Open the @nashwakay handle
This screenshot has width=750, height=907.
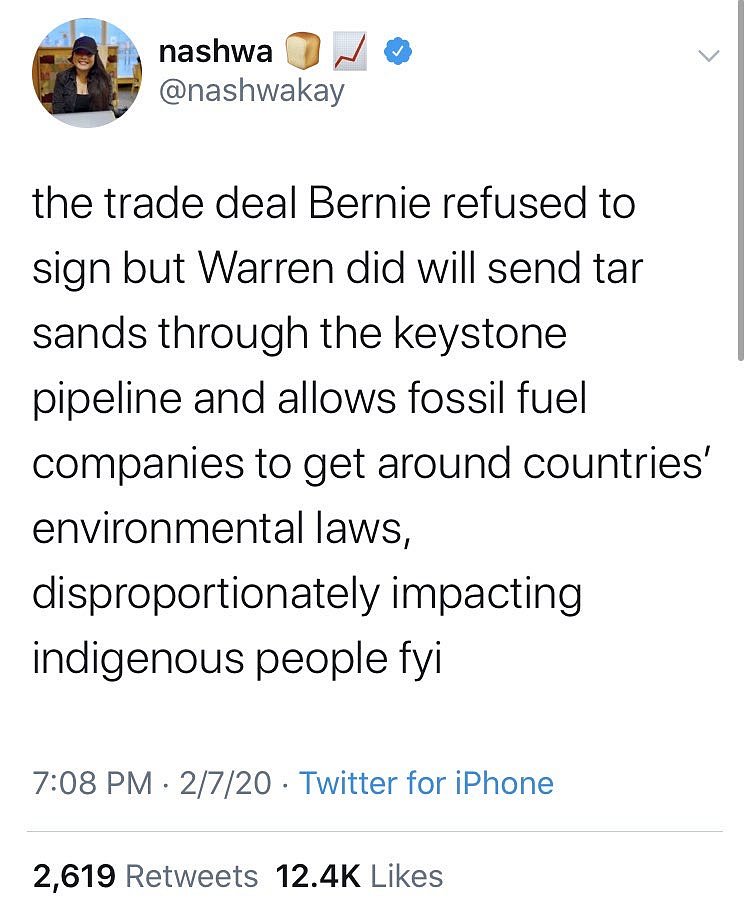(x=252, y=92)
